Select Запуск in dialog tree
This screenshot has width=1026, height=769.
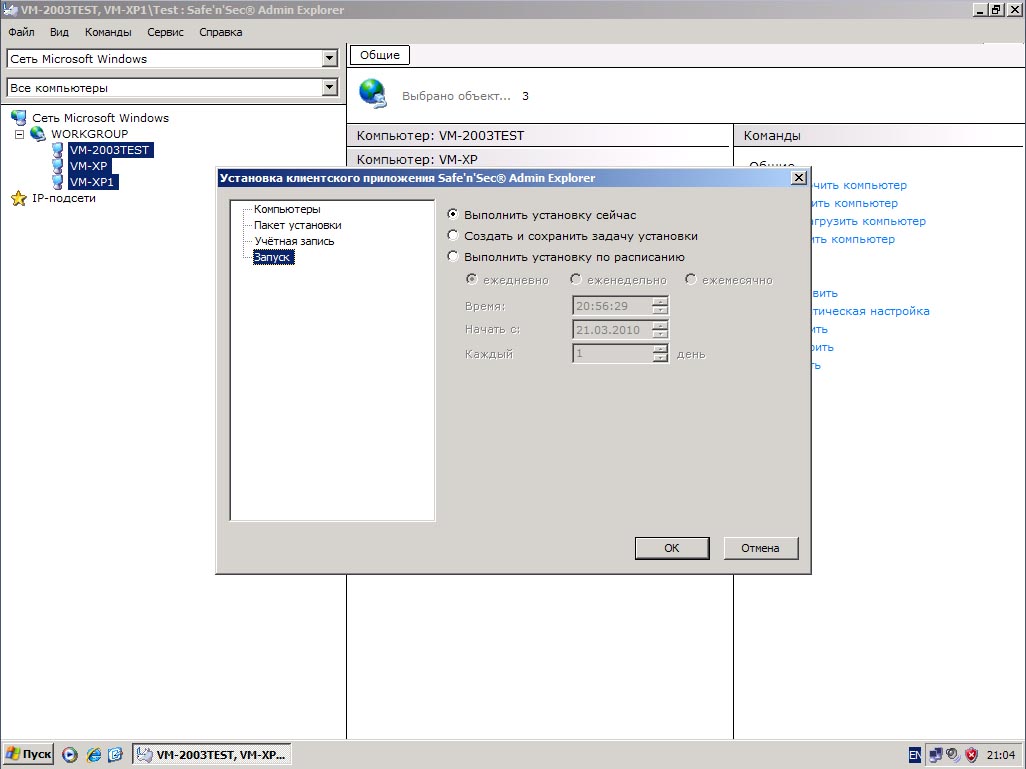[274, 257]
